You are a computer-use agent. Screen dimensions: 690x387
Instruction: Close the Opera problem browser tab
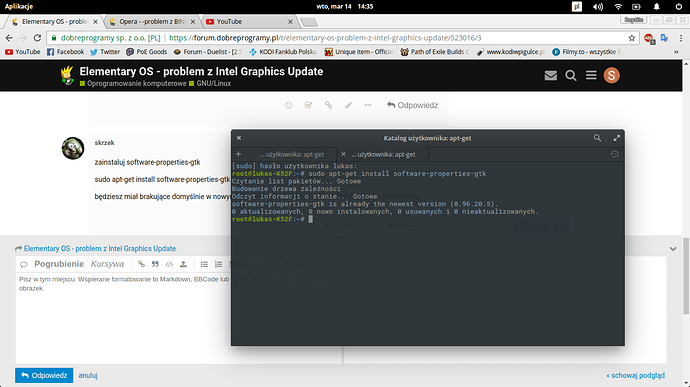click(193, 22)
